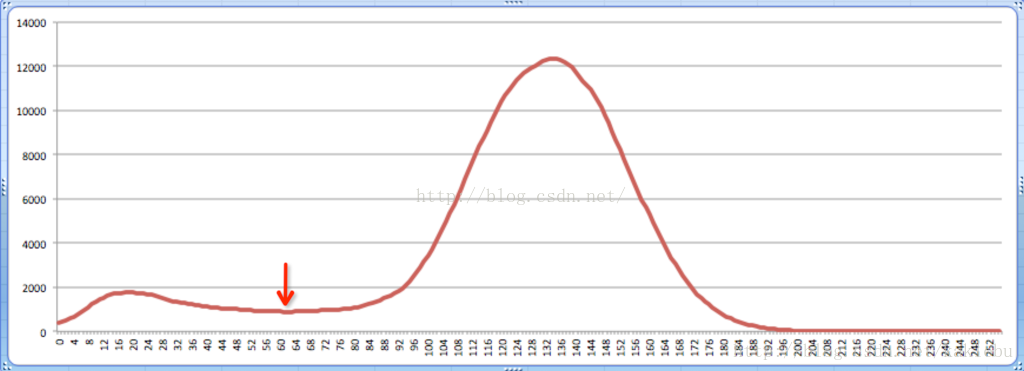Select horizontal axis label 152
This screenshot has height=371, width=1024.
(621, 346)
